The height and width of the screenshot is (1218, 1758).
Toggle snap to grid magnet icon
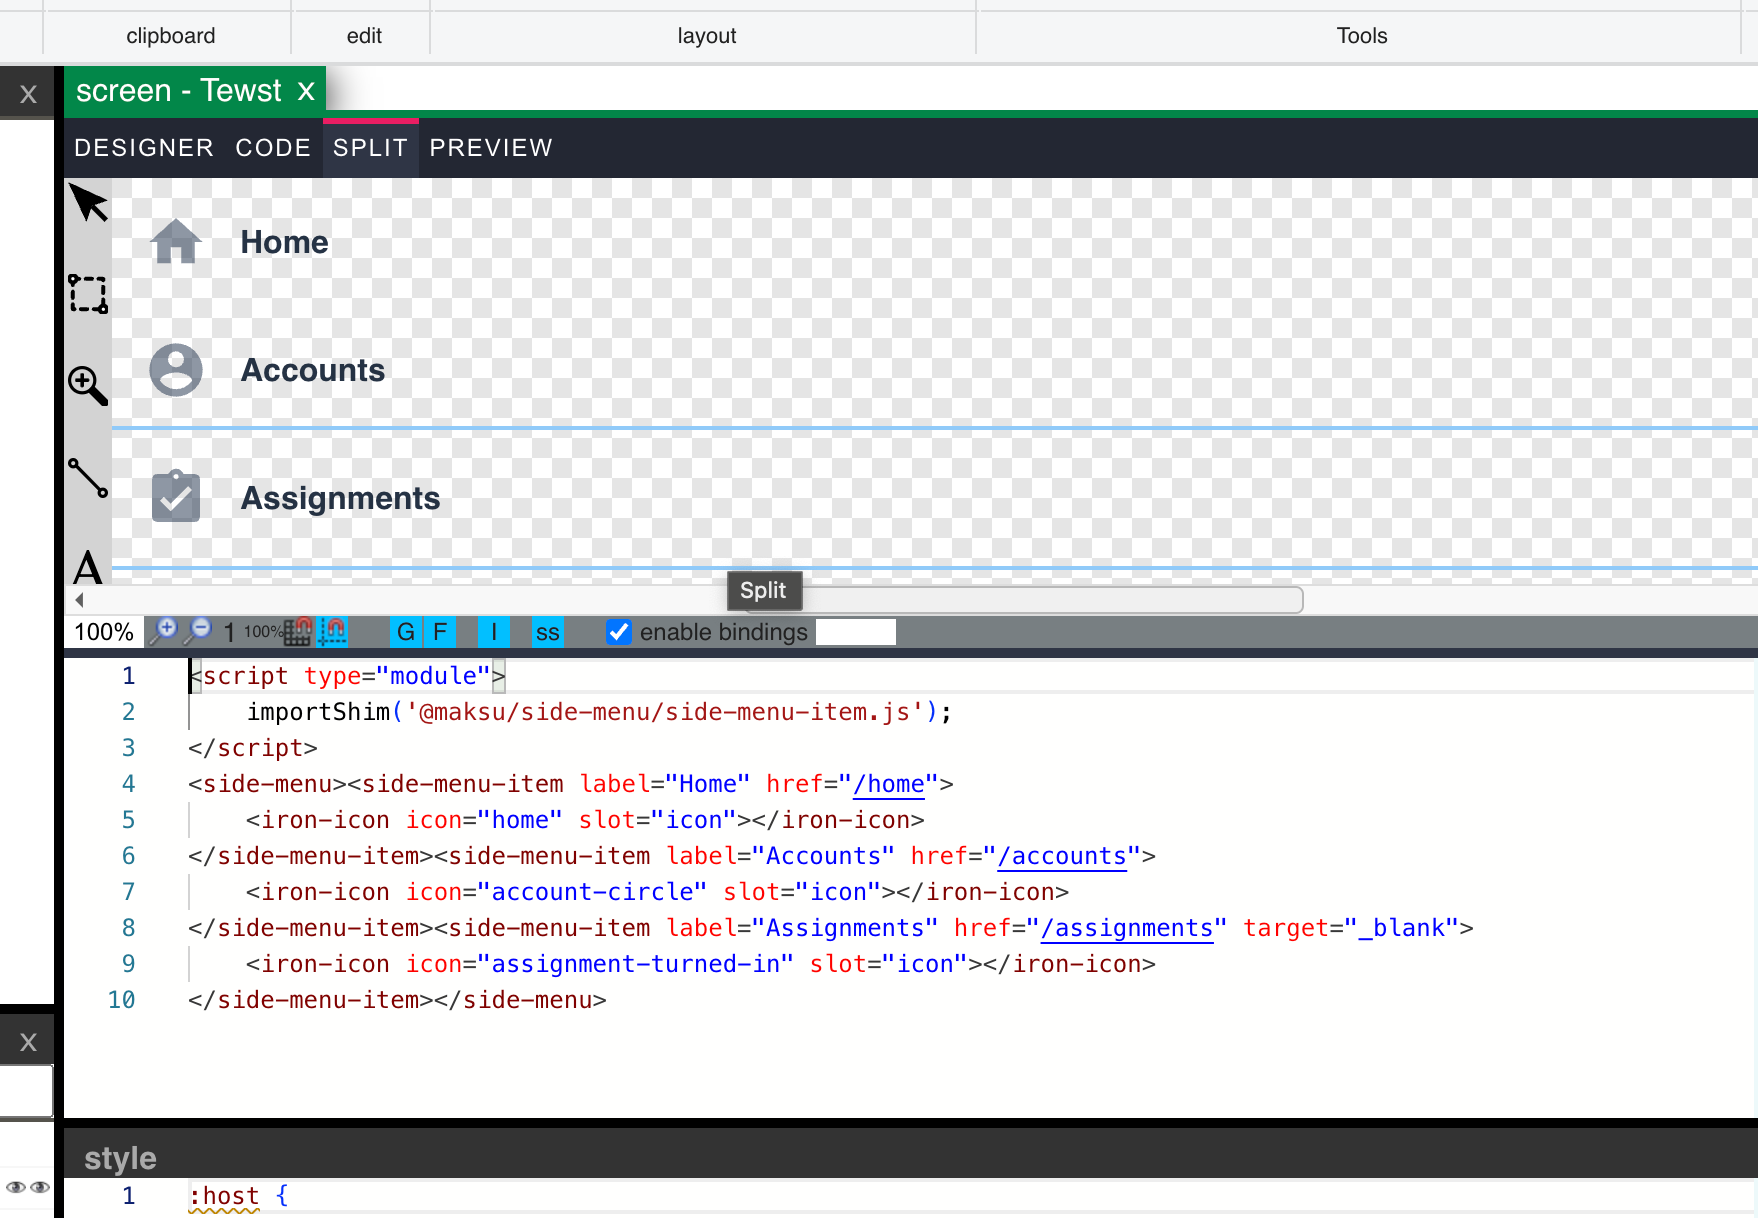click(x=298, y=631)
